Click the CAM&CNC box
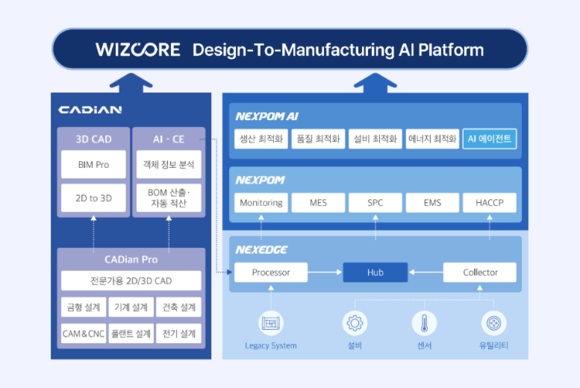Image resolution: width=580 pixels, height=388 pixels. click(84, 334)
